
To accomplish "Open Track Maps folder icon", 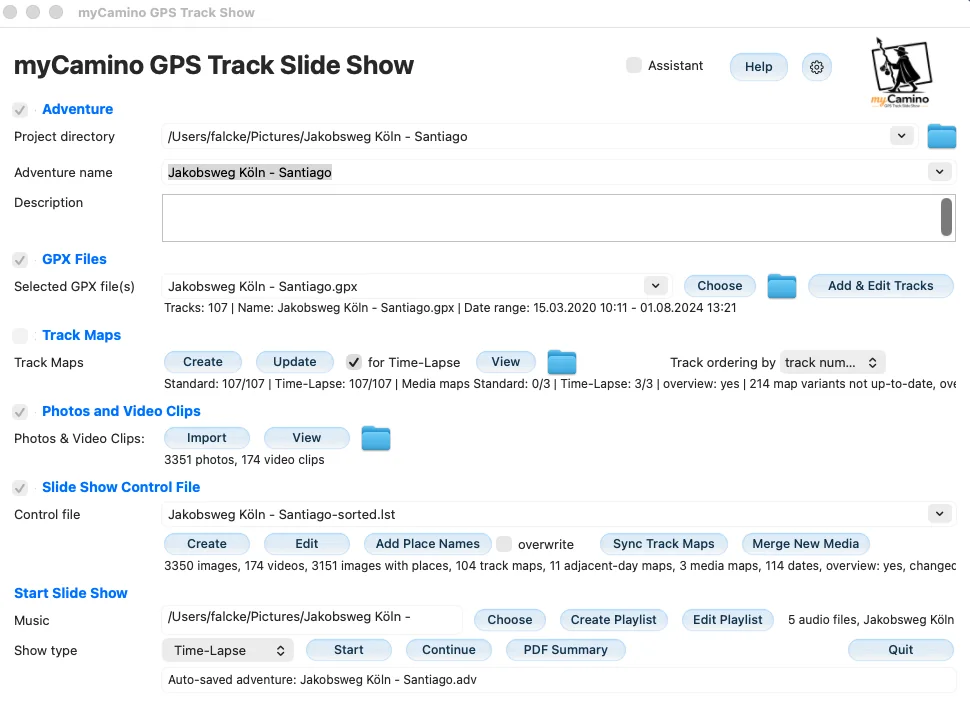I will point(562,362).
